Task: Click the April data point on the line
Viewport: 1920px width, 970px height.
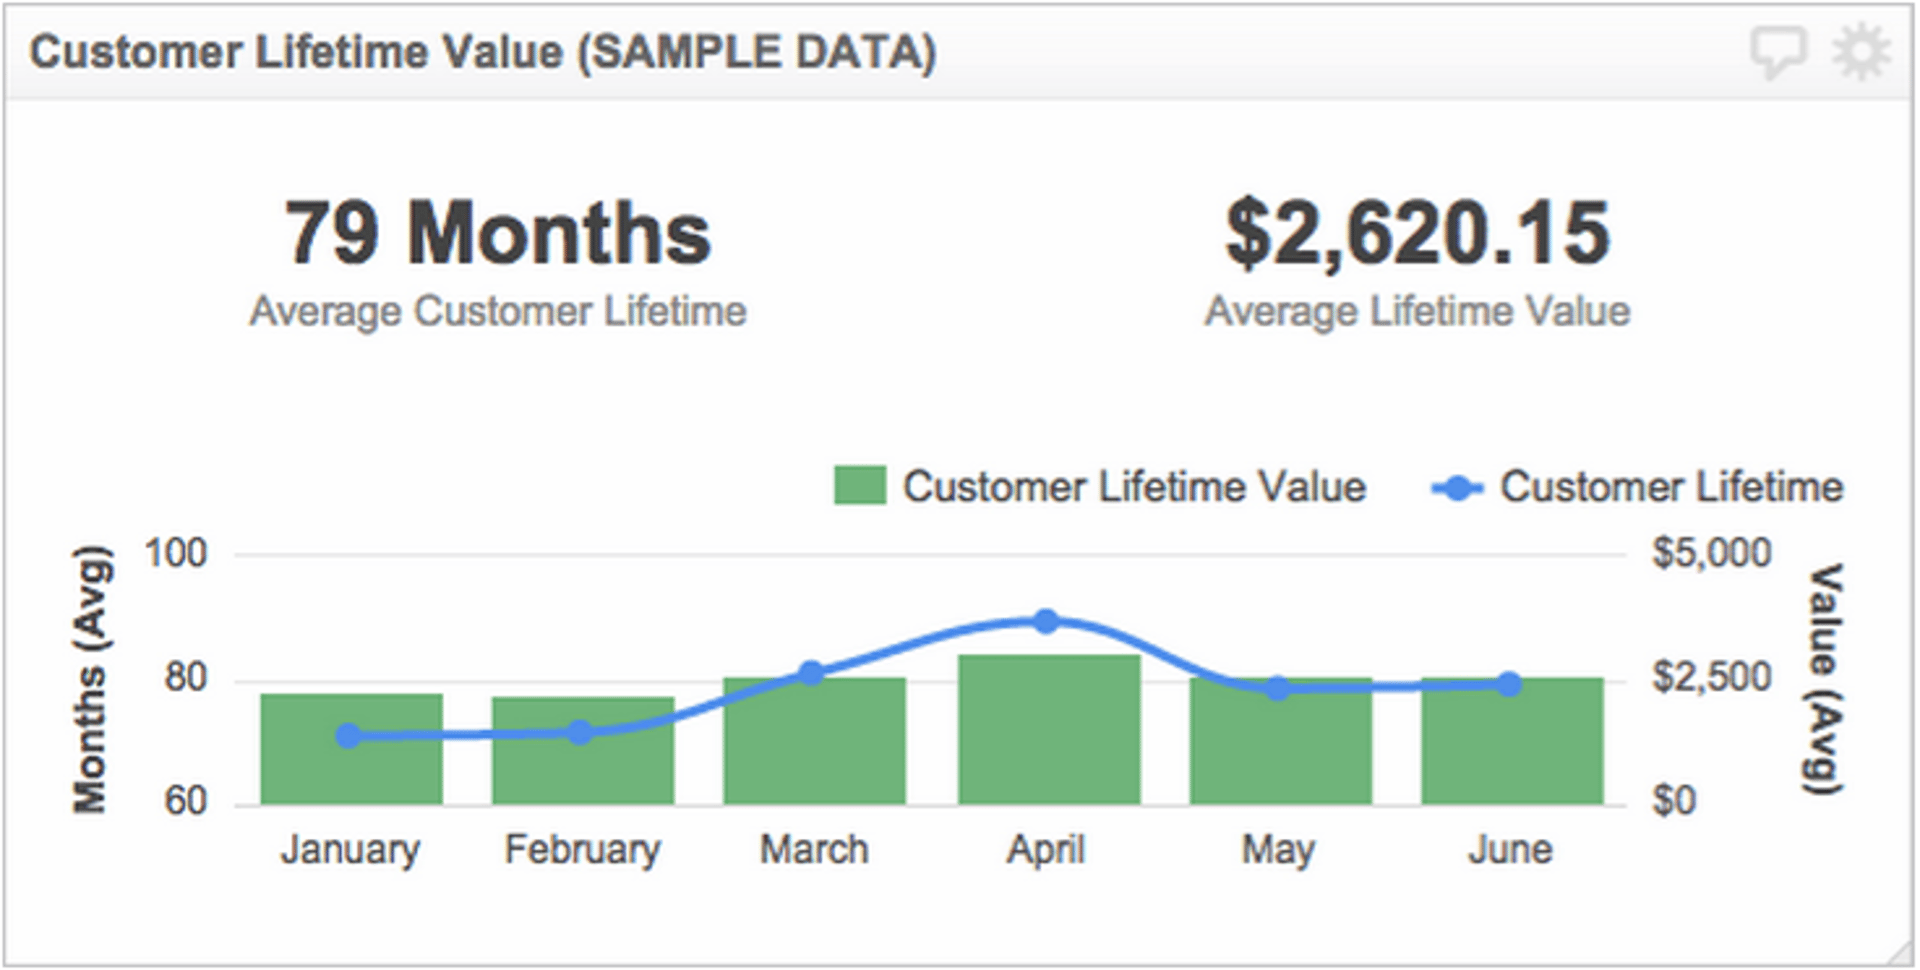Action: tap(1048, 621)
